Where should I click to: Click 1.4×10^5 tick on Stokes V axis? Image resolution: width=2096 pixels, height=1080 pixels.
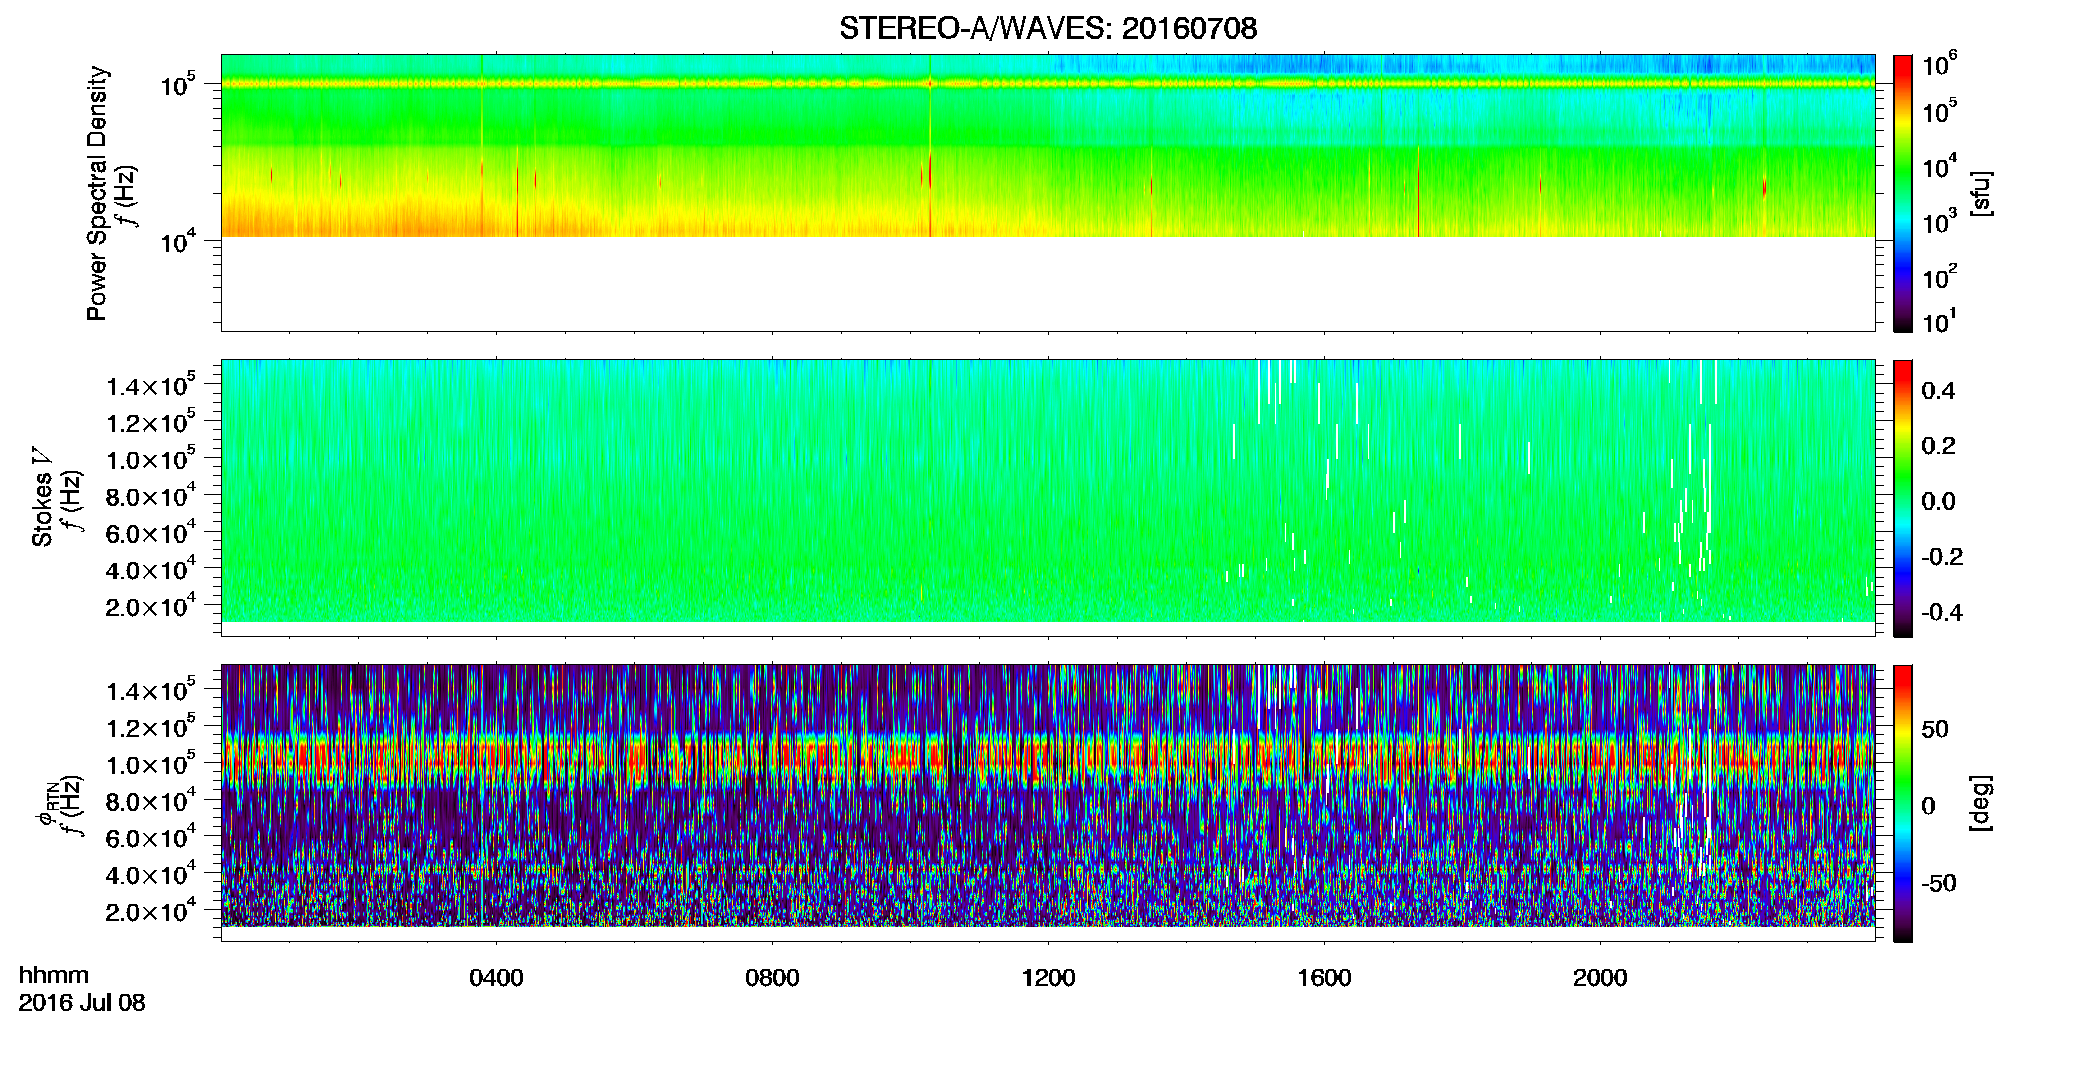coord(151,385)
